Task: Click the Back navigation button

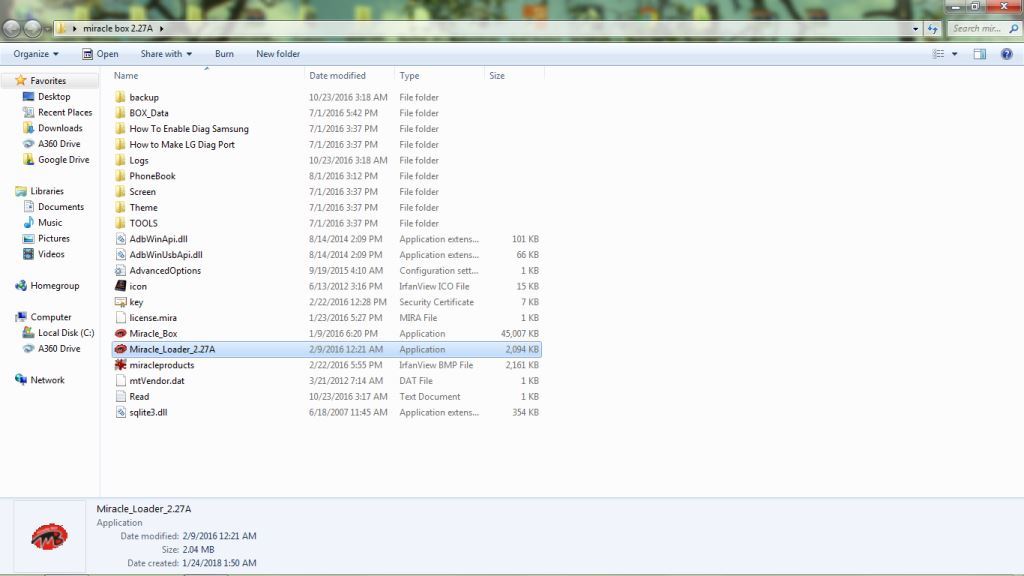Action: point(12,29)
